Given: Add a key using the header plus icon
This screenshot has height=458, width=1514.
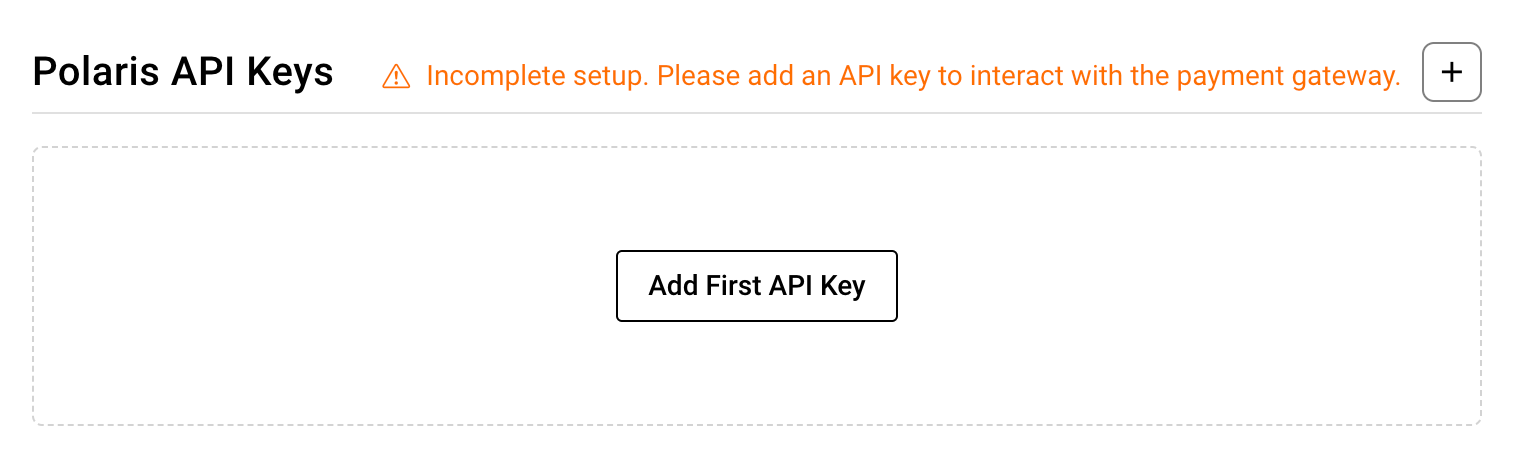Looking at the screenshot, I should pyautogui.click(x=1451, y=72).
